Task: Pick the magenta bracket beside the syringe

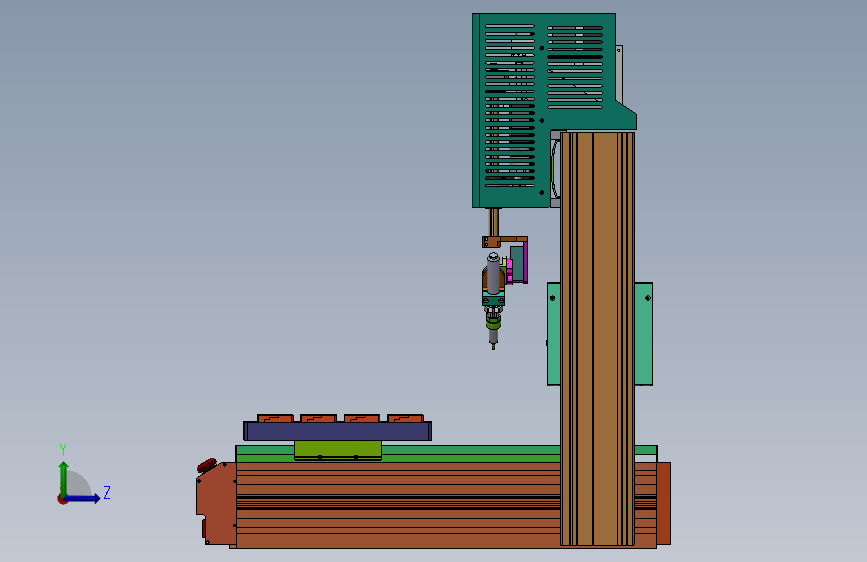Action: point(509,271)
